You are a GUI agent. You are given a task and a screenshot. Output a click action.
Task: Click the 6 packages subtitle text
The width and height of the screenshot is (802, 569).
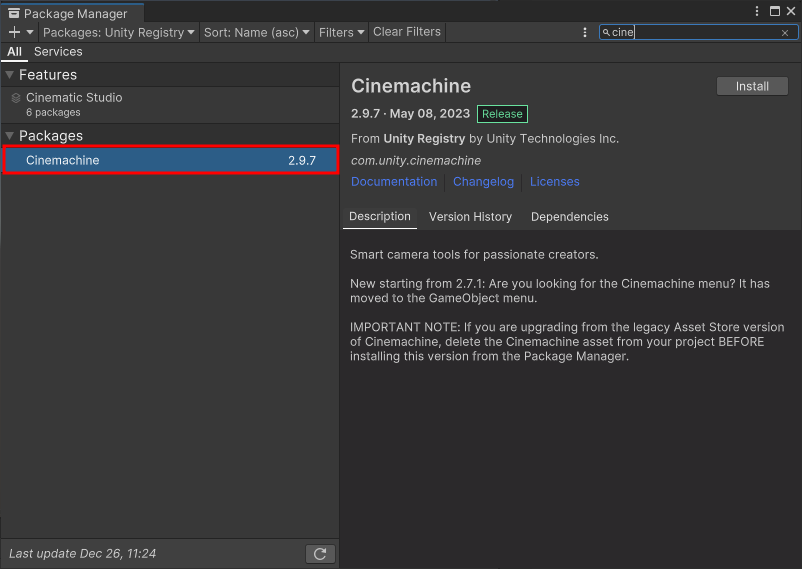53,113
